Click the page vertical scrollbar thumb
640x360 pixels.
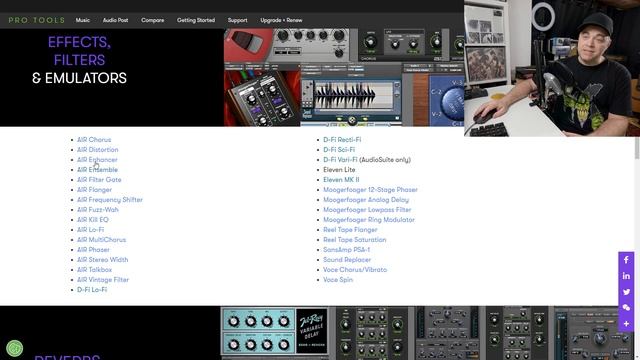click(x=637, y=148)
